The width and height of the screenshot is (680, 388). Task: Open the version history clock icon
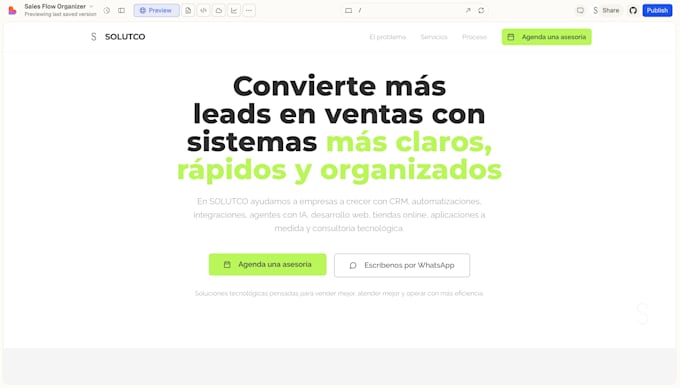[107, 10]
